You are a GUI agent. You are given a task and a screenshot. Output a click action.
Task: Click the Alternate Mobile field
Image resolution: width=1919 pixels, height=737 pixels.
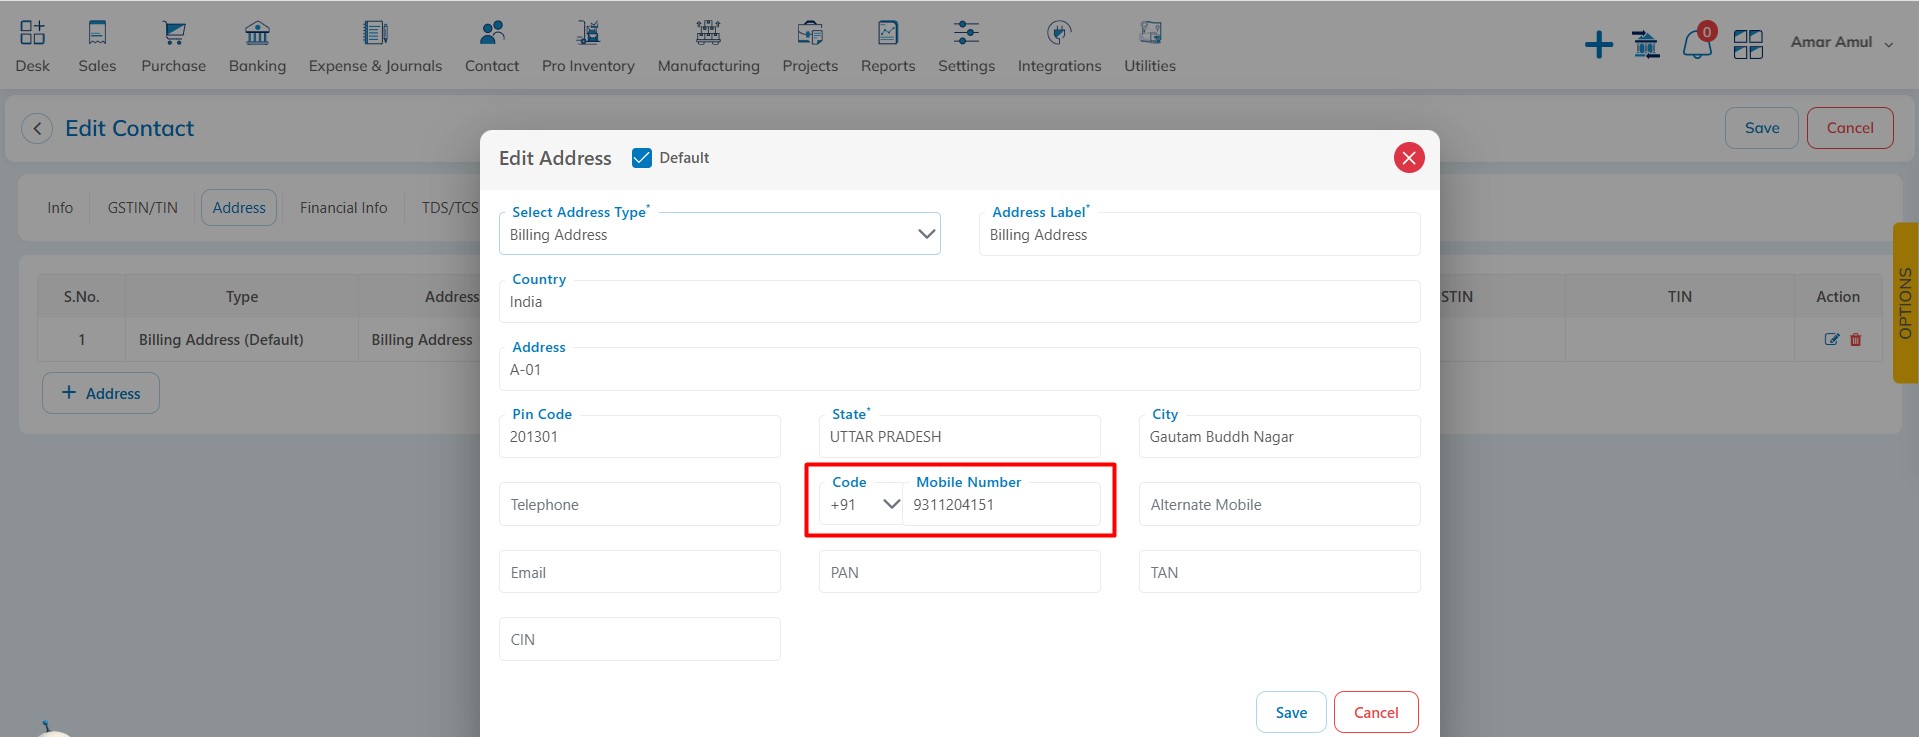1280,504
